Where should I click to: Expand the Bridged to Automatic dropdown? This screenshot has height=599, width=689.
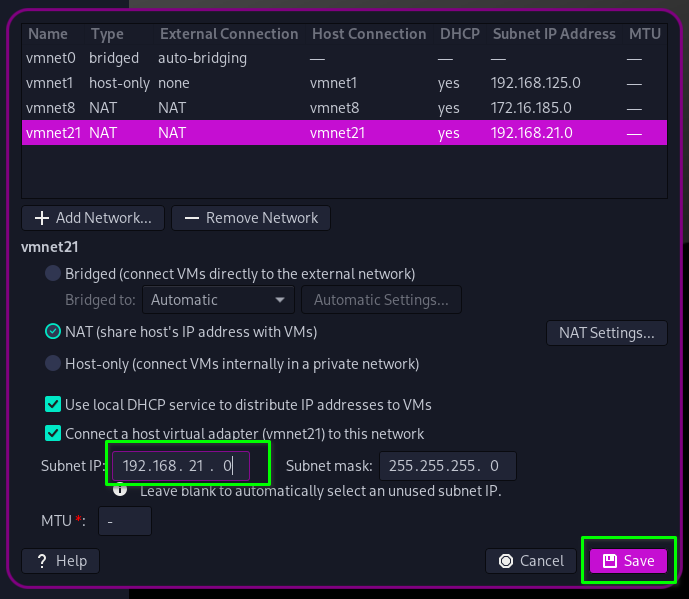pos(218,300)
